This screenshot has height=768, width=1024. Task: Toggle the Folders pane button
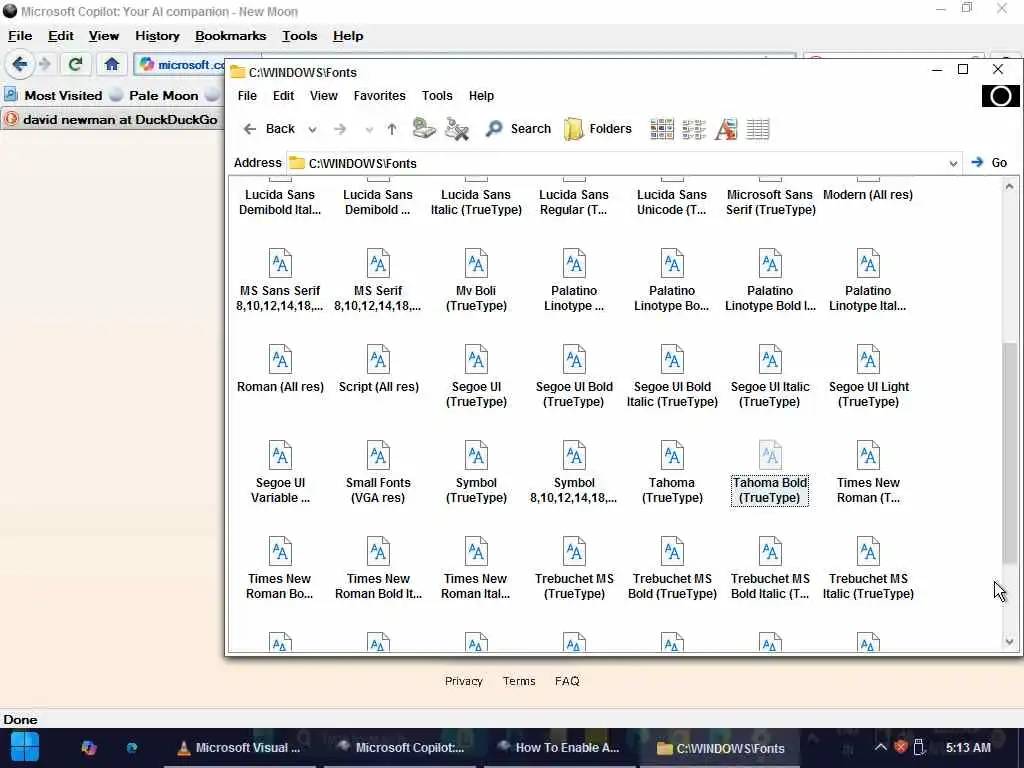click(598, 129)
